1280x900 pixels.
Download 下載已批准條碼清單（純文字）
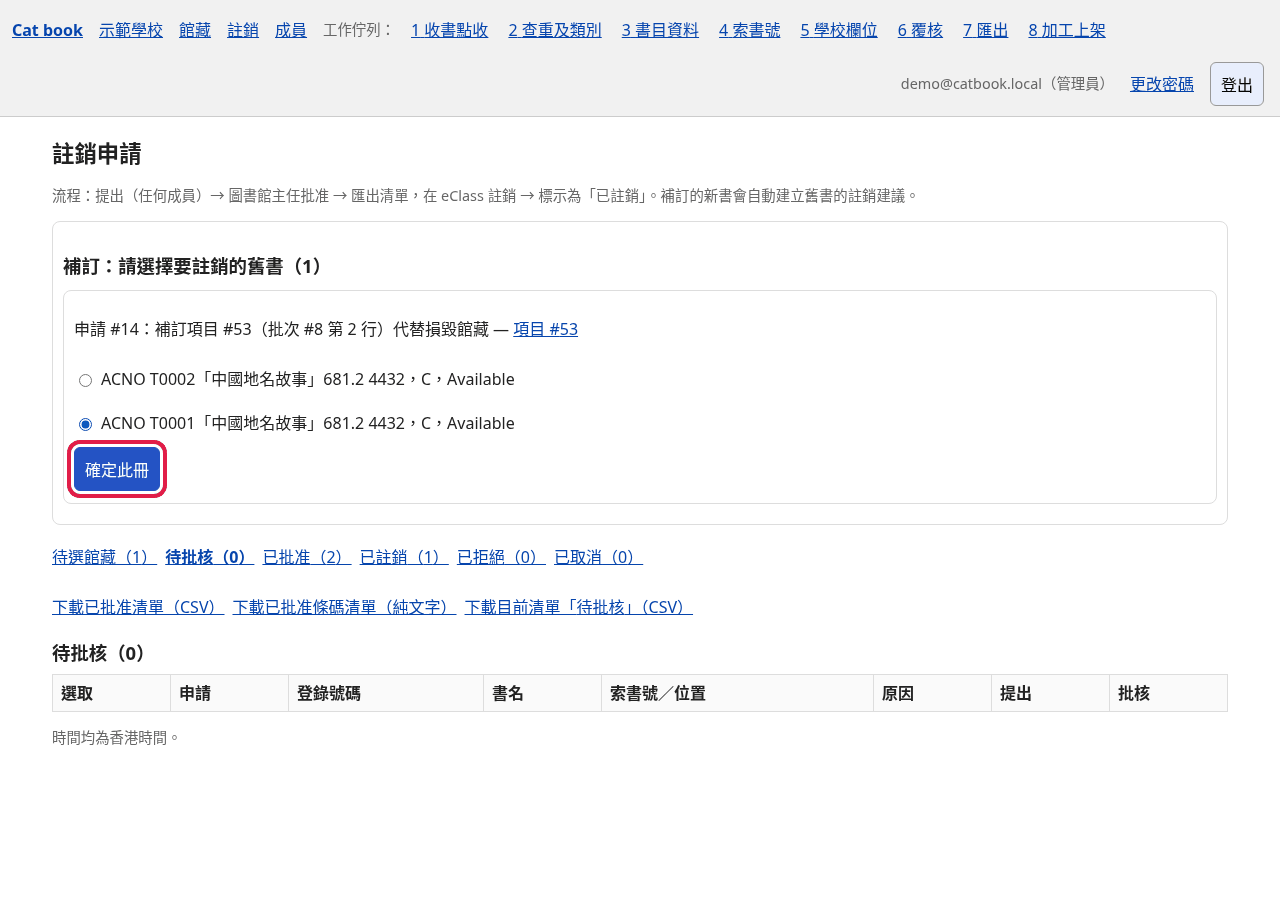344,607
